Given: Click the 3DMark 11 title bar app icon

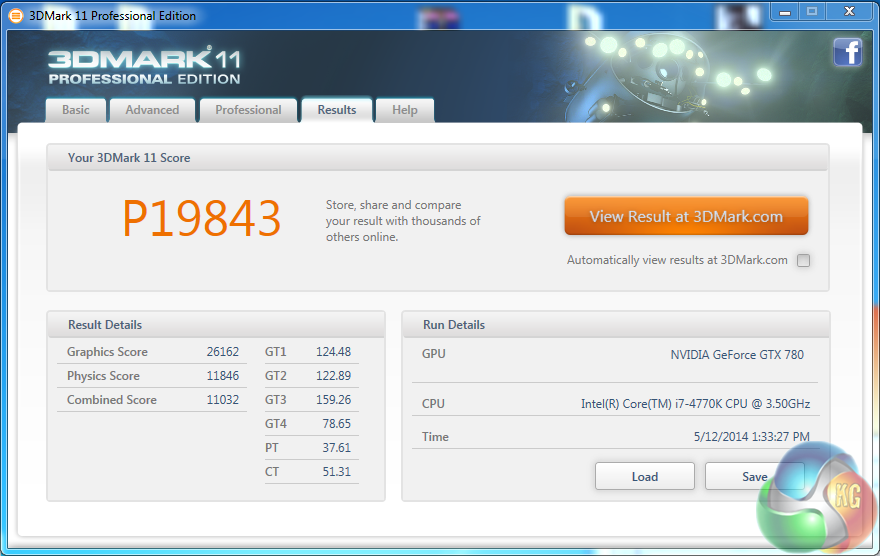Looking at the screenshot, I should tap(15, 15).
